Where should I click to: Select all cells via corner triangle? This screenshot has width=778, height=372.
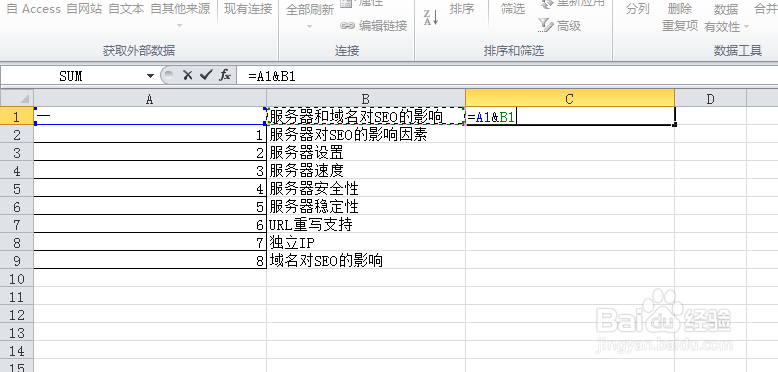(x=17, y=98)
